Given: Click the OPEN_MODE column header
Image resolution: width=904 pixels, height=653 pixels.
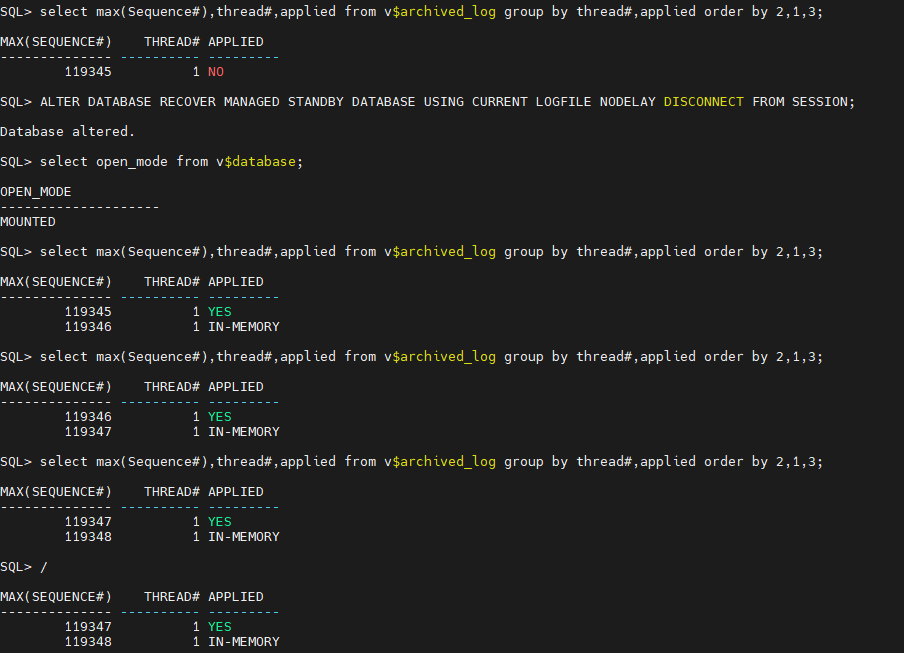Looking at the screenshot, I should click(36, 191).
